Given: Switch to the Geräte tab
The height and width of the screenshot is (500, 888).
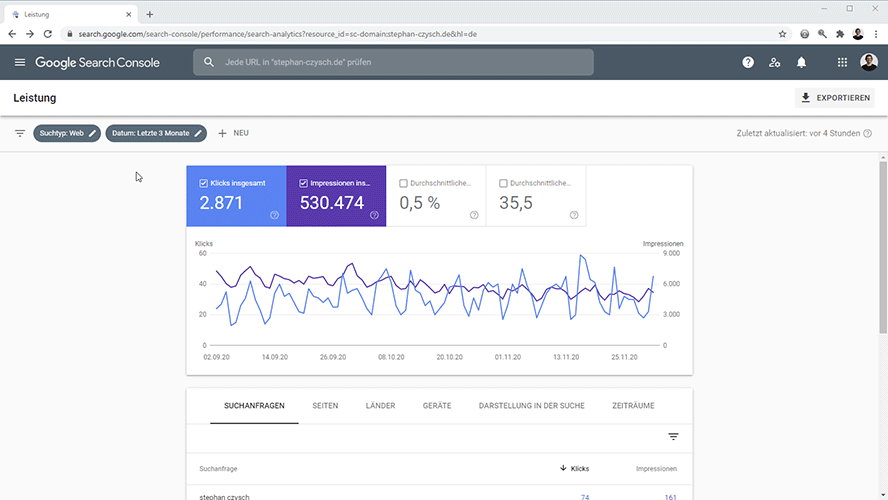Looking at the screenshot, I should click(x=437, y=406).
